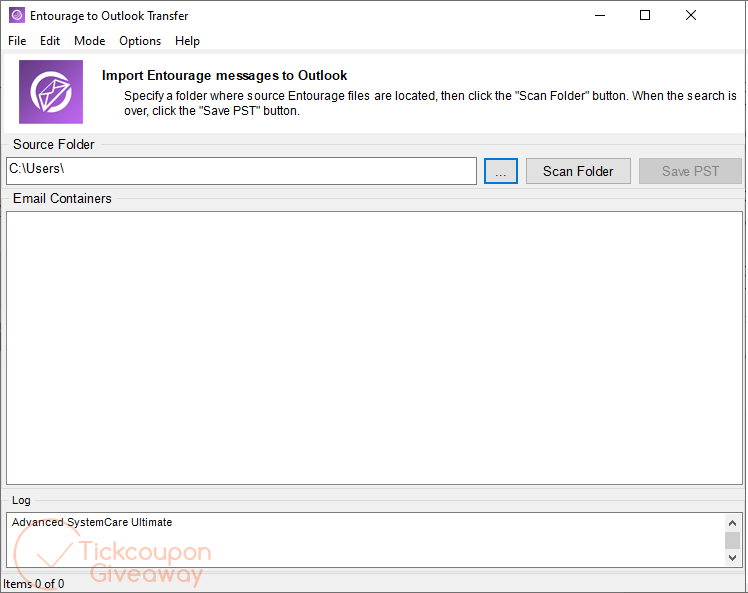Viewport: 748px width, 593px height.
Task: Click the Source Folder path field
Action: pyautogui.click(x=241, y=171)
